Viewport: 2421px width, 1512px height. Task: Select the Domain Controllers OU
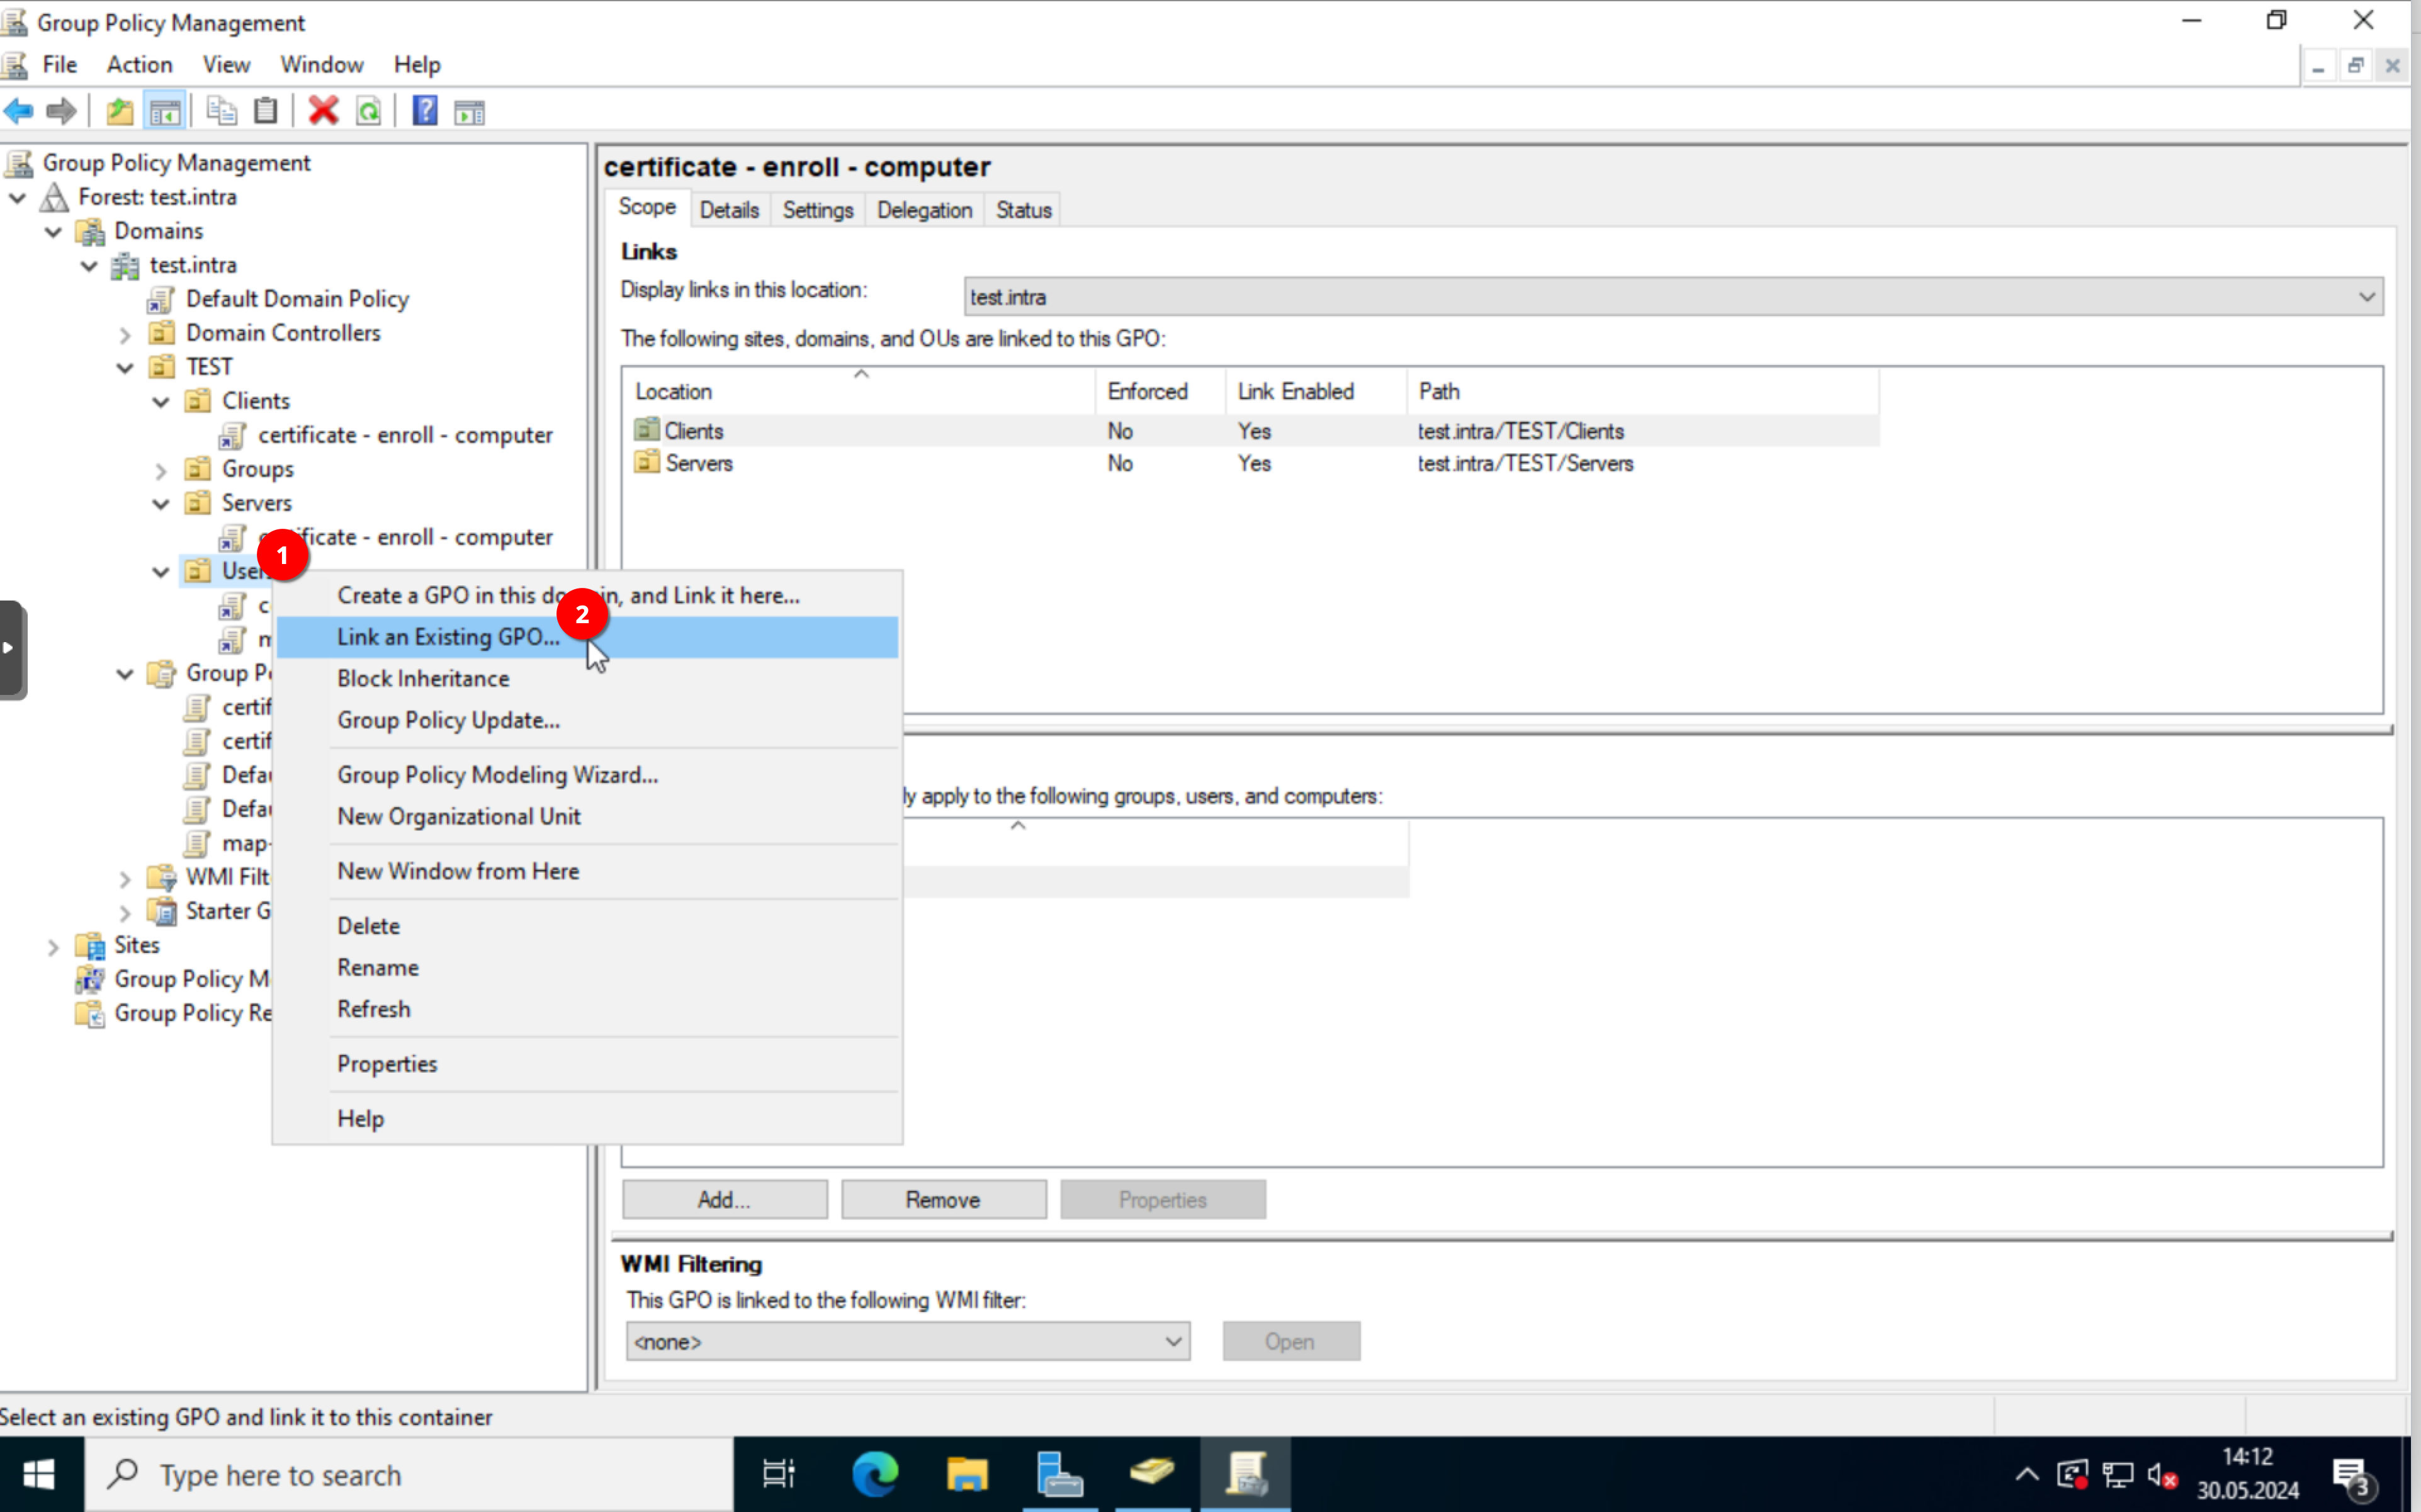pyautogui.click(x=283, y=333)
